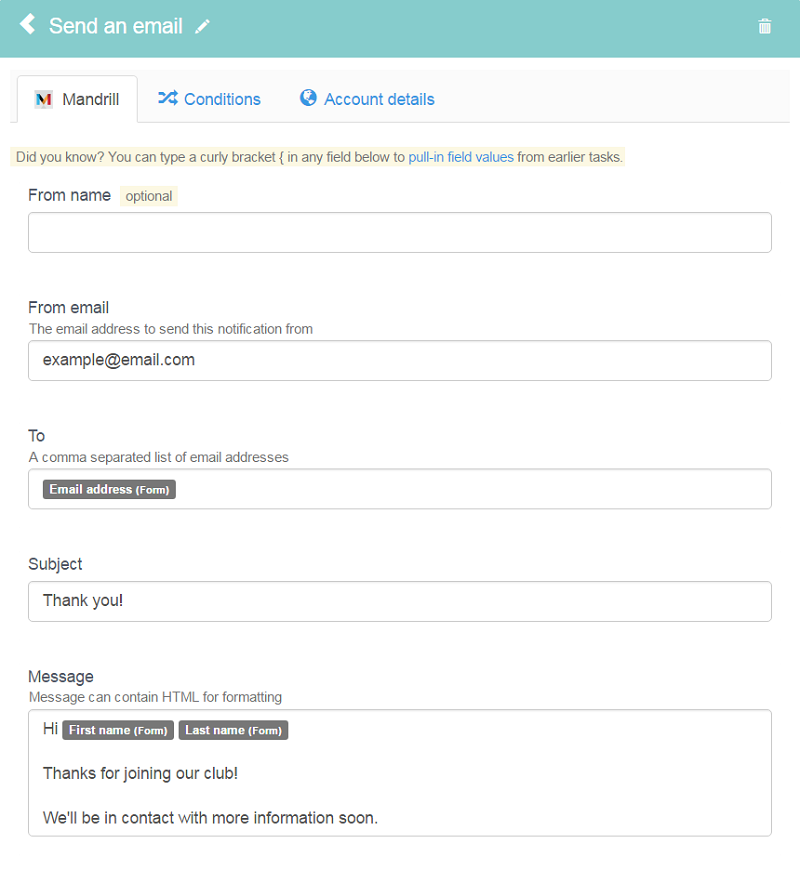Switch to the Conditions tab
Screen dimensions: 800x870
point(209,99)
